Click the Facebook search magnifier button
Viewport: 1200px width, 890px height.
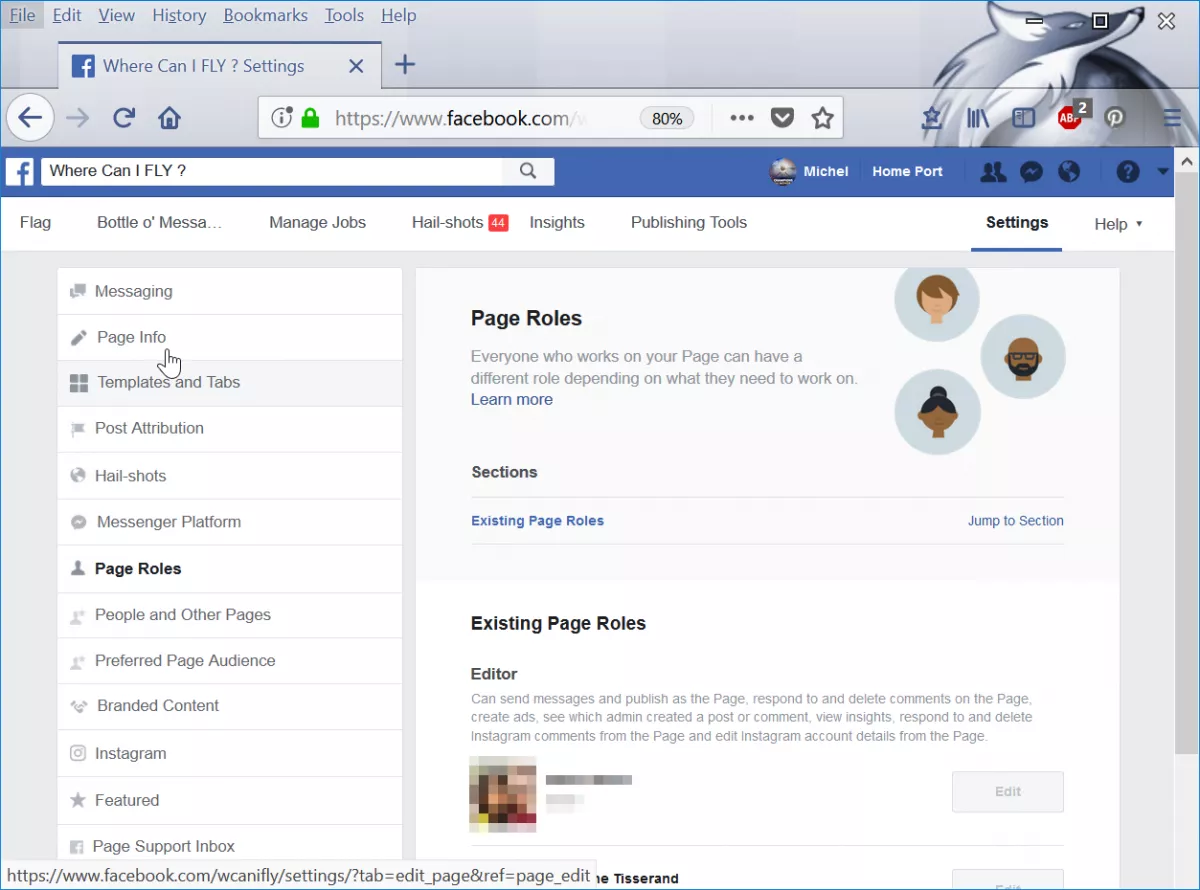528,171
